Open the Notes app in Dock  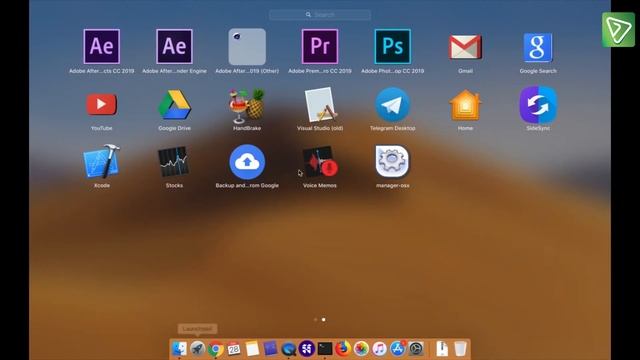pos(252,349)
